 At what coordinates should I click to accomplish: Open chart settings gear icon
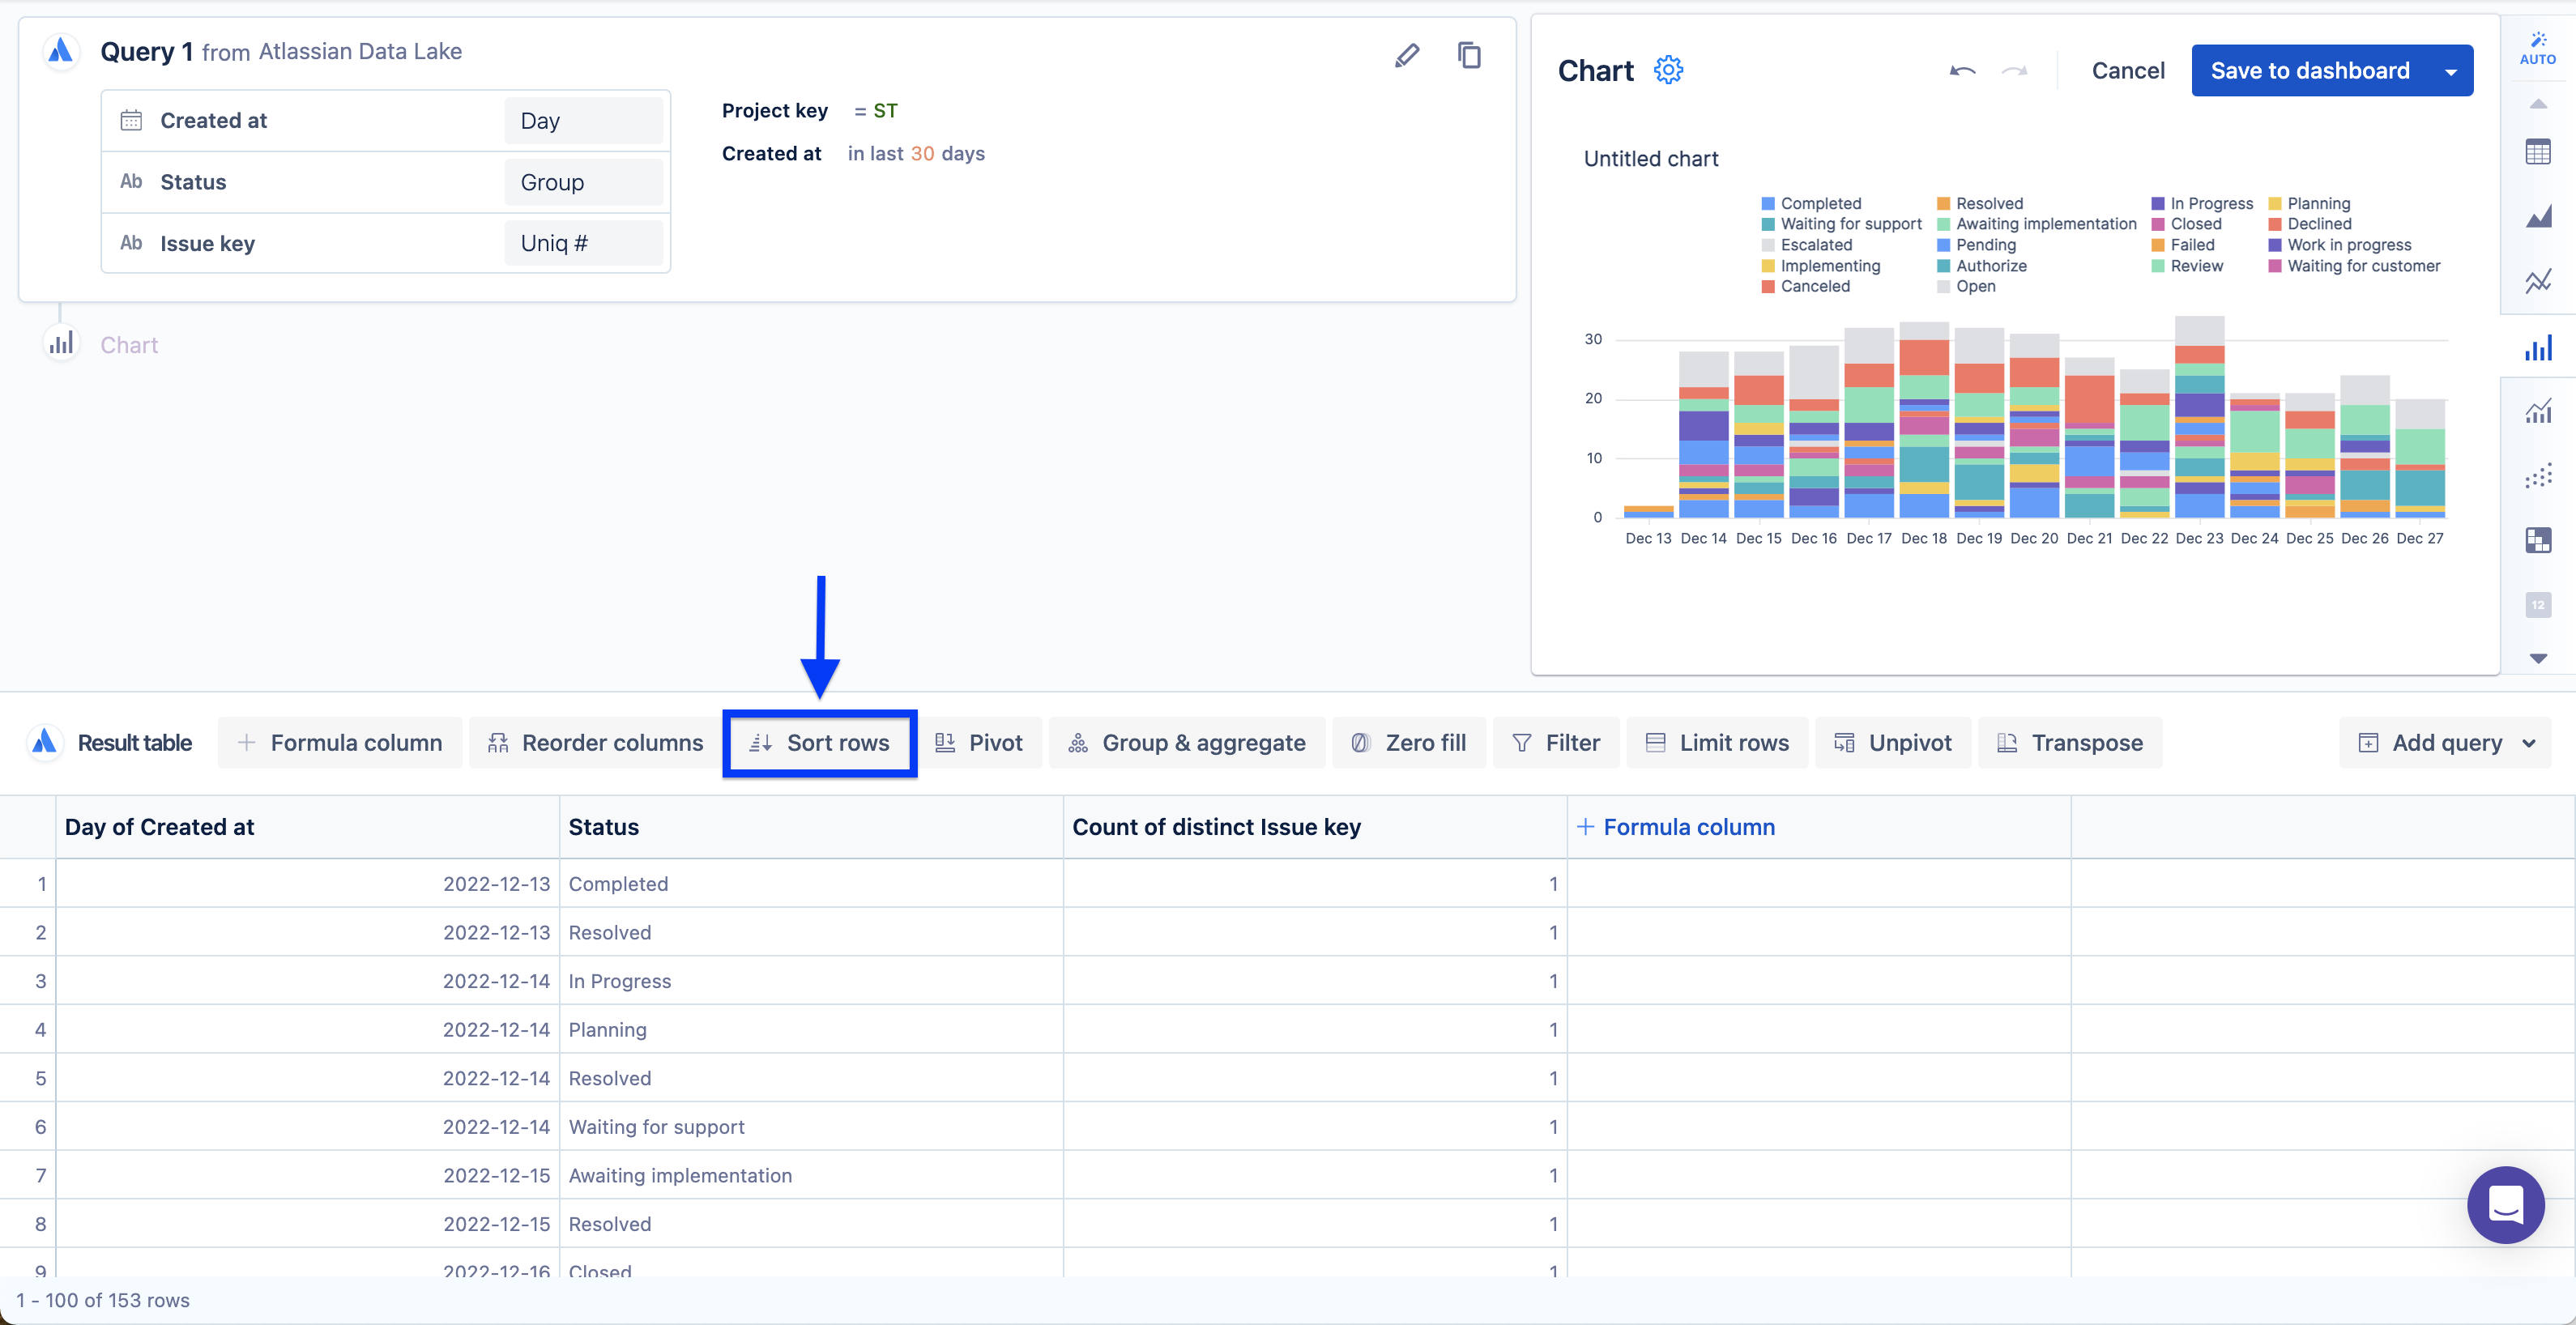pyautogui.click(x=1668, y=70)
